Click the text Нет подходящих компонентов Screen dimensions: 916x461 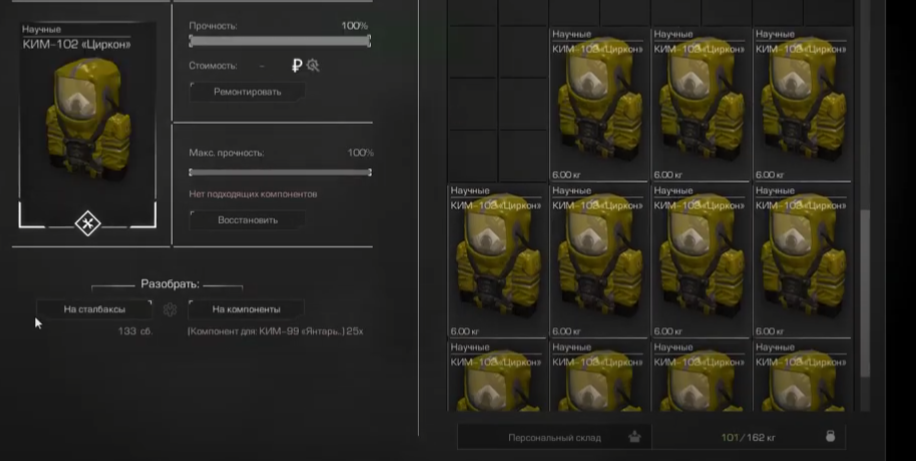253,194
